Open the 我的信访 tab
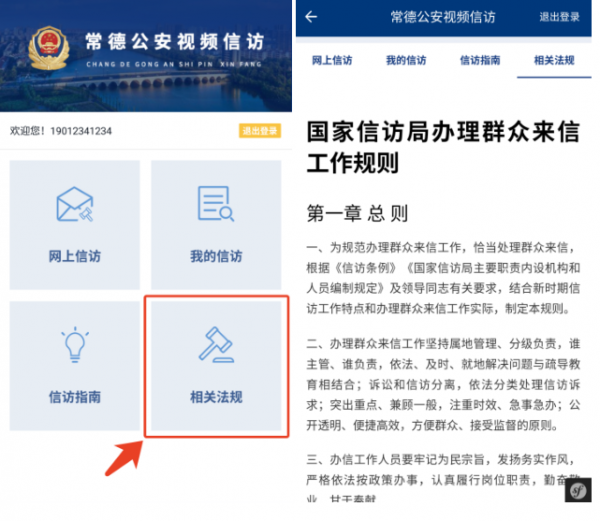Screen dimensions: 600x521 406,60
